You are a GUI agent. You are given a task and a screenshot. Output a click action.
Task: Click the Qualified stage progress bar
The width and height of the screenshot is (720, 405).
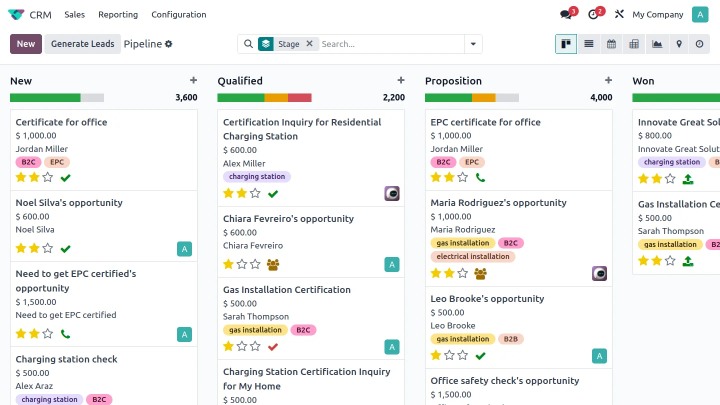pyautogui.click(x=264, y=98)
